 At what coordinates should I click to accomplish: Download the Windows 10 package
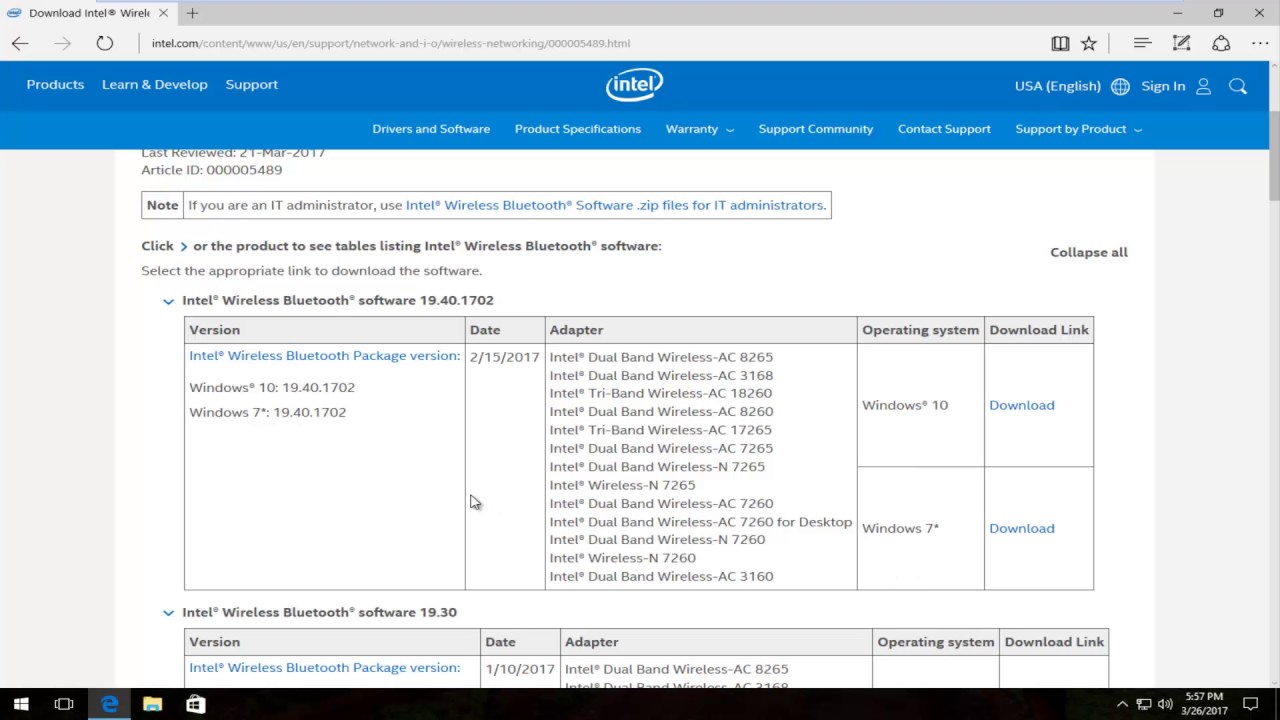click(x=1021, y=405)
